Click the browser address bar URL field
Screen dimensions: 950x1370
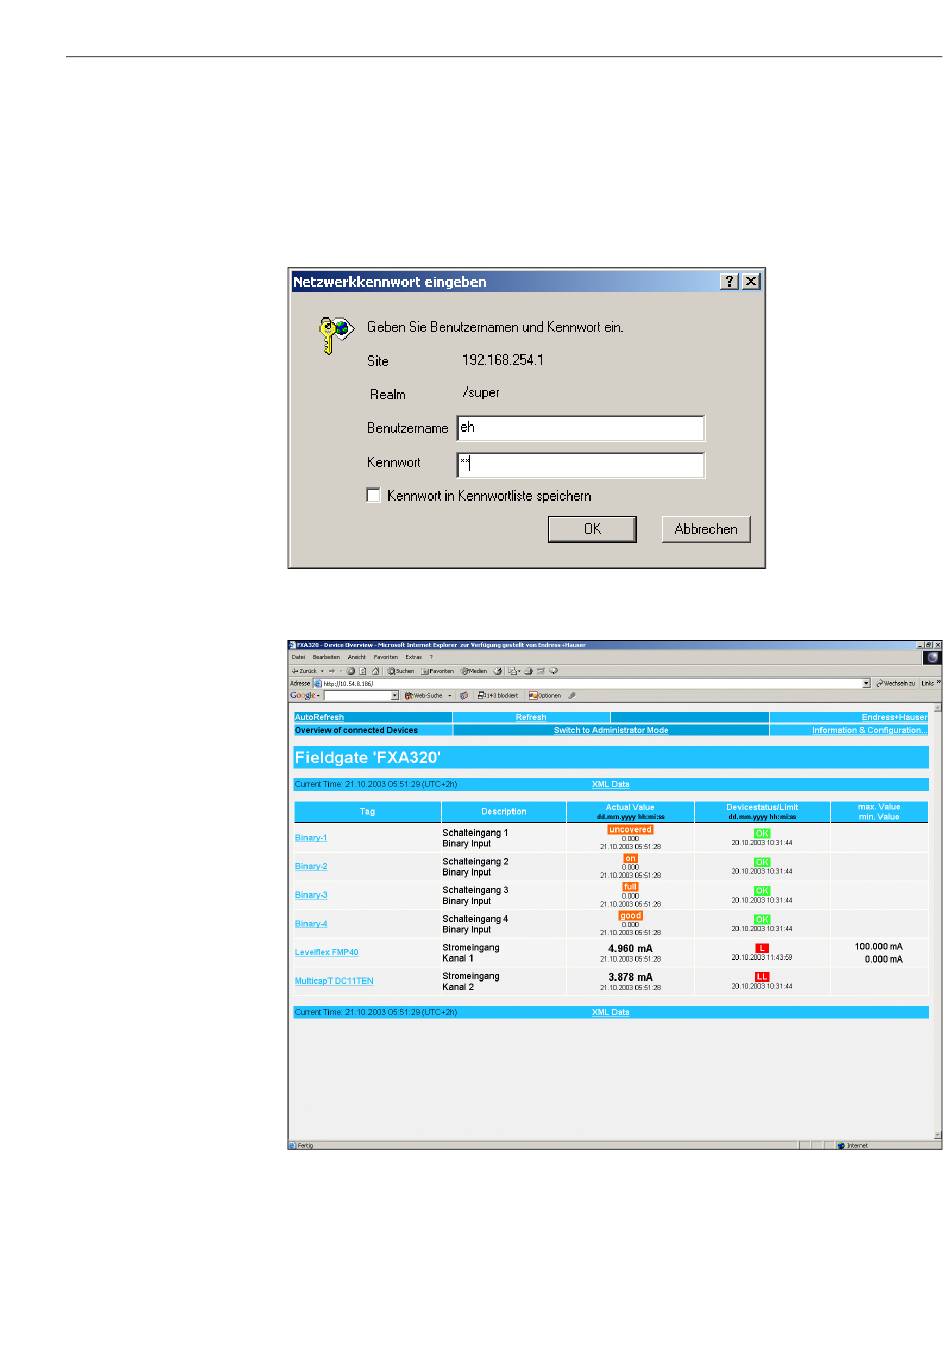click(x=590, y=683)
